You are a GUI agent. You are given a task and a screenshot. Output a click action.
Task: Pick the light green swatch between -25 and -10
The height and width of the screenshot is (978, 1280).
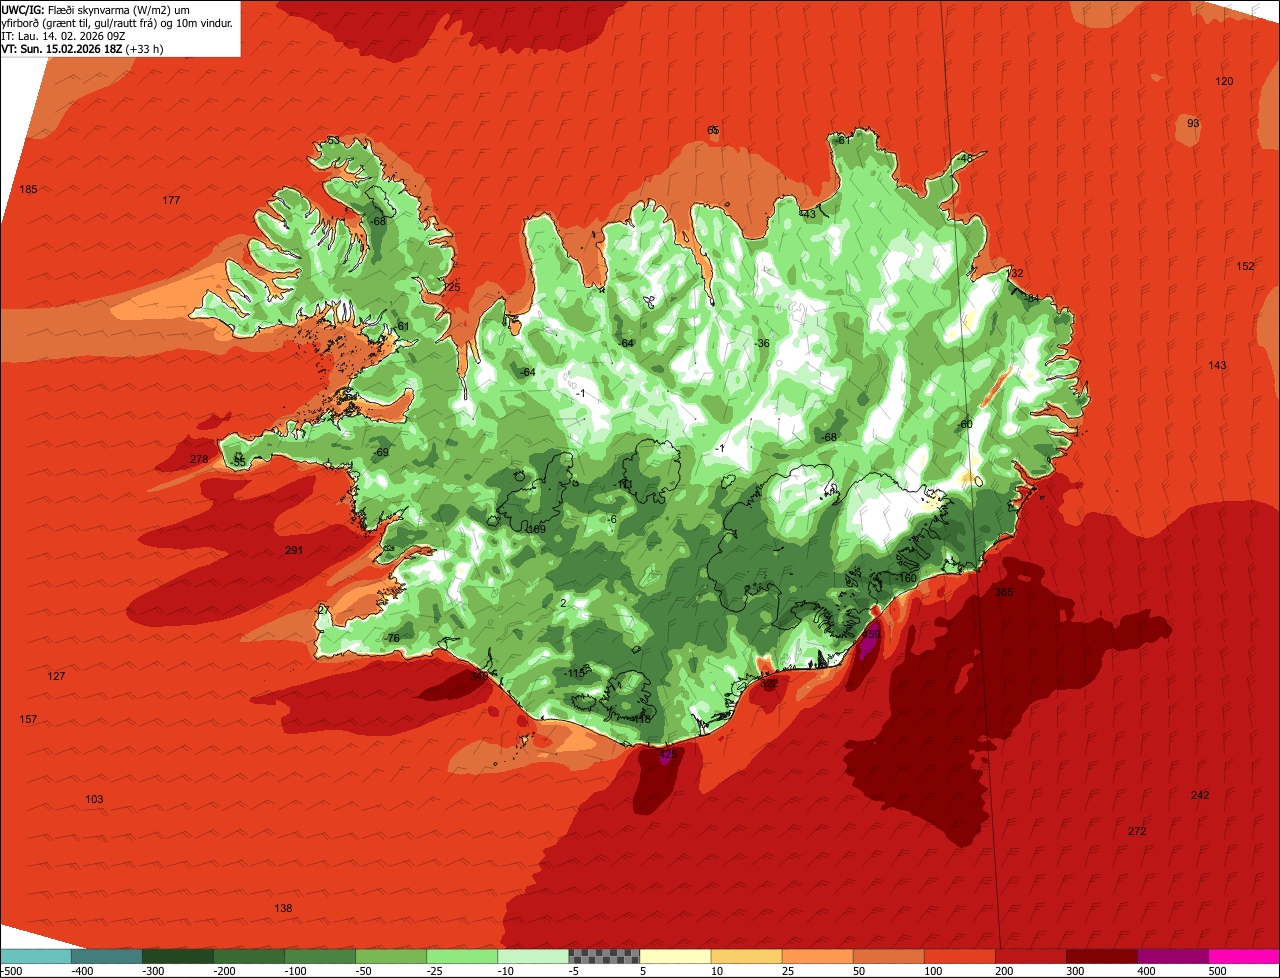pyautogui.click(x=462, y=956)
